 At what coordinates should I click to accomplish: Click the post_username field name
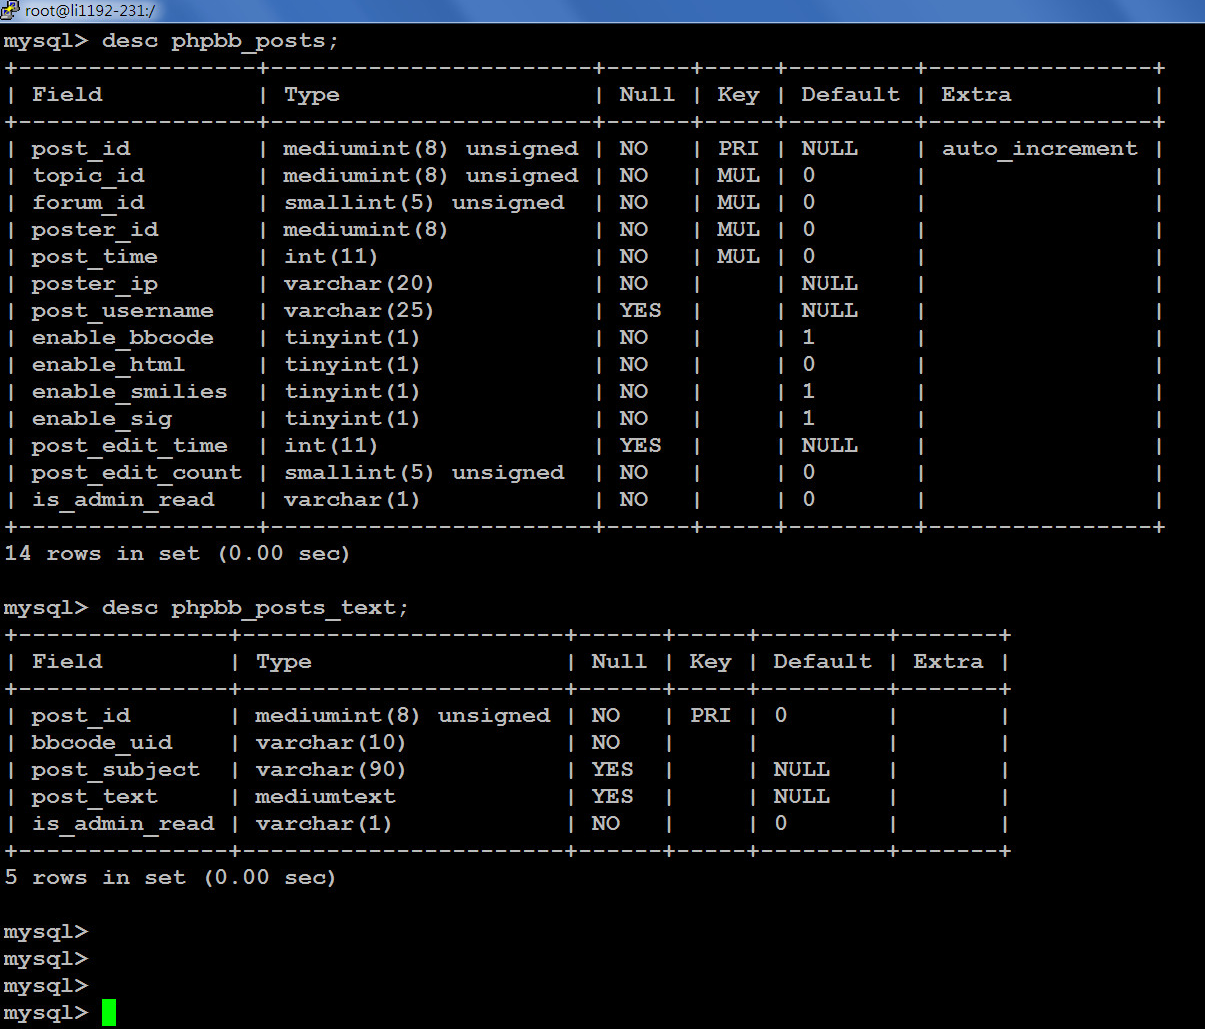[122, 311]
